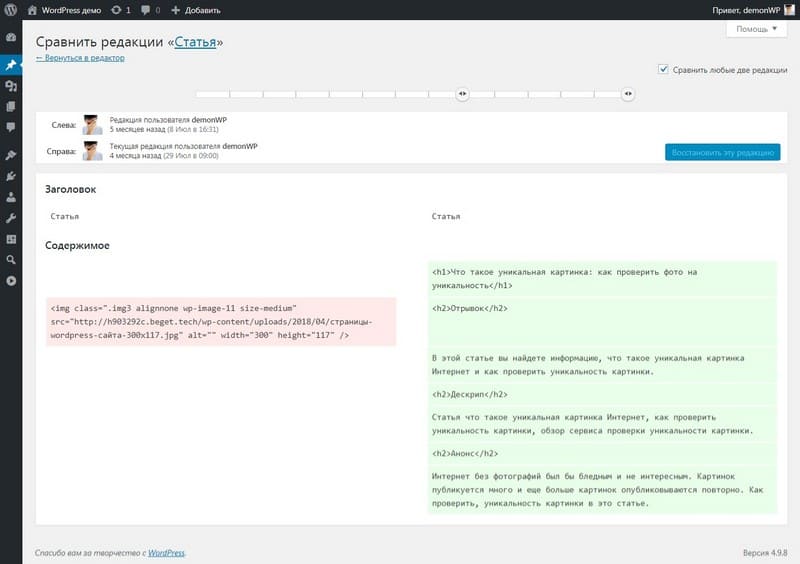Image resolution: width=800 pixels, height=564 pixels.
Task: Click the left column title Статья
Action: [x=64, y=216]
